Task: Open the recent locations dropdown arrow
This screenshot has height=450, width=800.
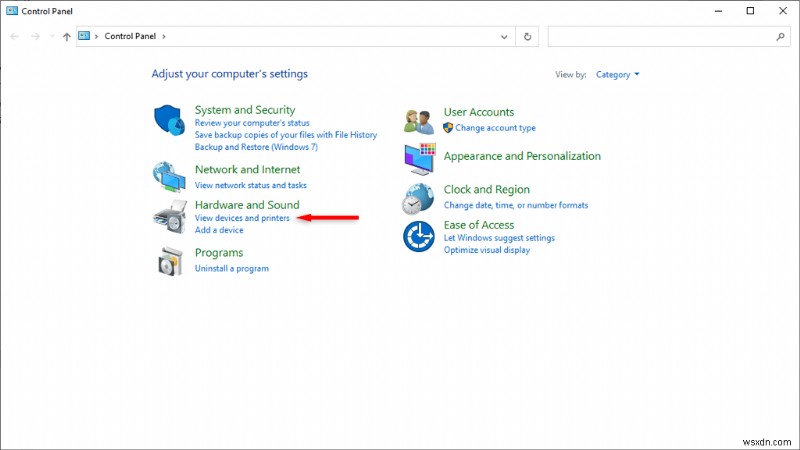Action: pos(52,36)
